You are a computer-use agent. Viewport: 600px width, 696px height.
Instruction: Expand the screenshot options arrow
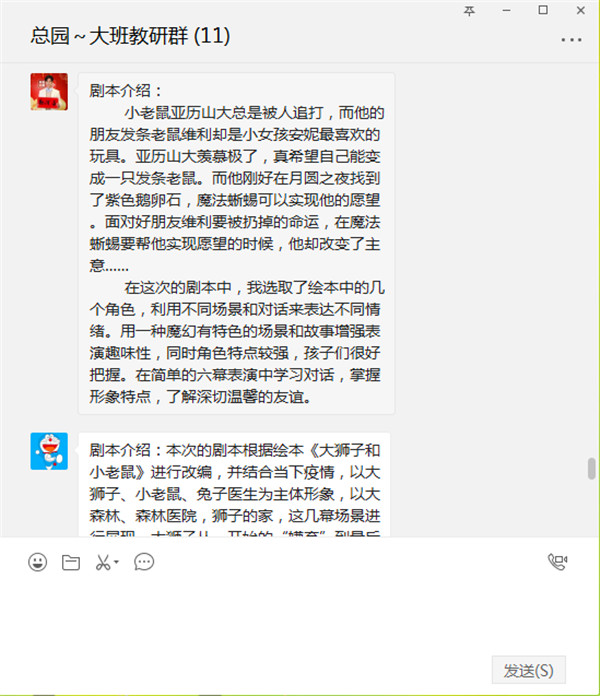click(116, 562)
